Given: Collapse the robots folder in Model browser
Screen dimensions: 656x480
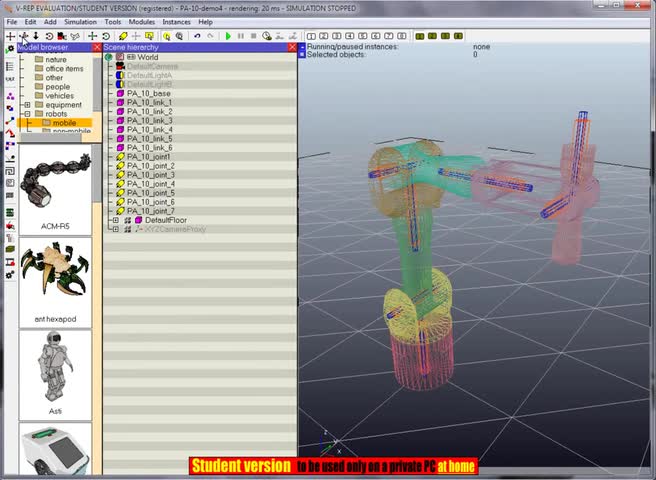Looking at the screenshot, I should click(27, 114).
